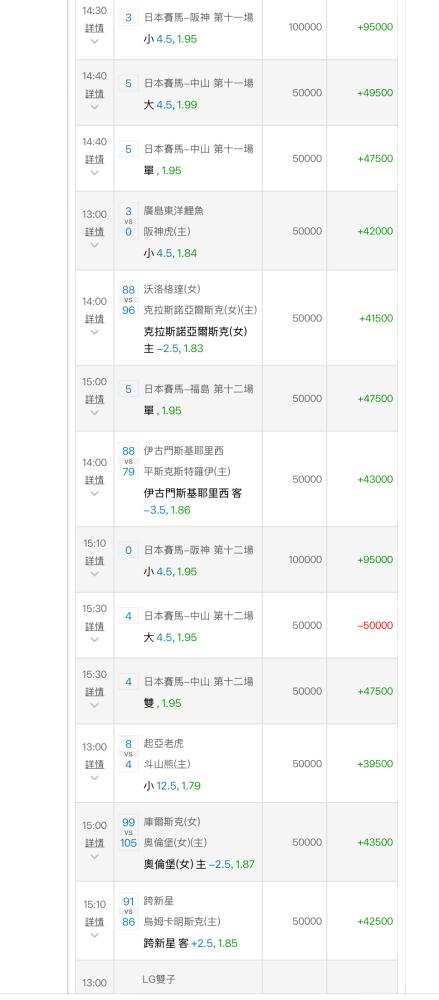
Task: Expand chevron in 廣島東洋鯉魚 row
Action: coord(94,246)
